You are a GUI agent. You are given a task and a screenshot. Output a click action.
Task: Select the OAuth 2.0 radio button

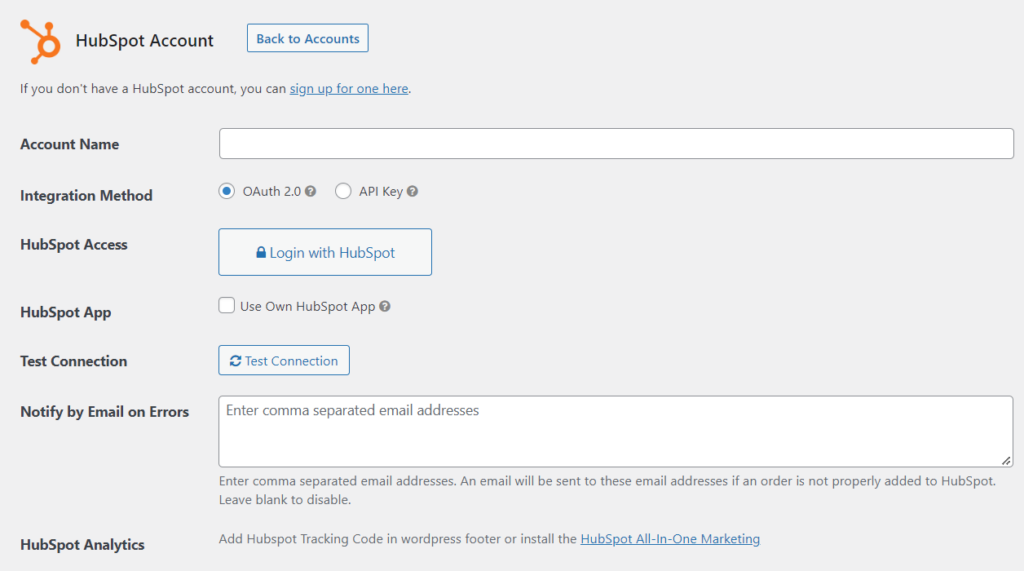coord(227,191)
